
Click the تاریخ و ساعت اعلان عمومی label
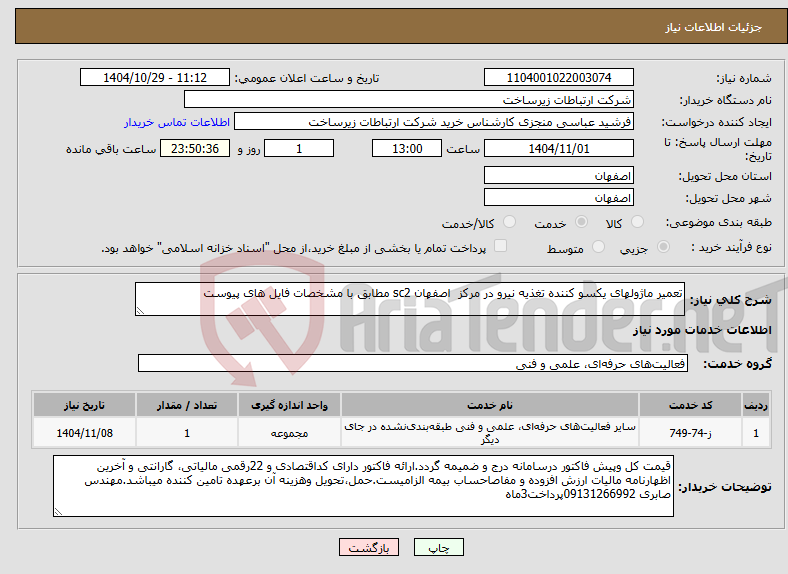point(307,78)
